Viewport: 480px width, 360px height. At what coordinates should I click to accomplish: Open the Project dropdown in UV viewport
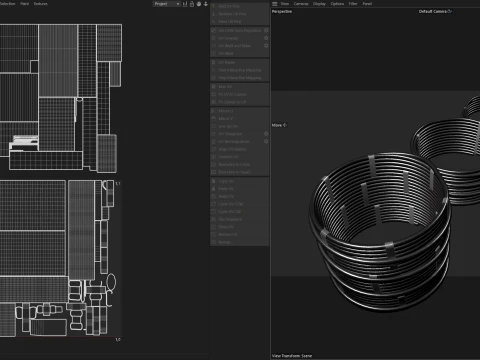pyautogui.click(x=167, y=4)
